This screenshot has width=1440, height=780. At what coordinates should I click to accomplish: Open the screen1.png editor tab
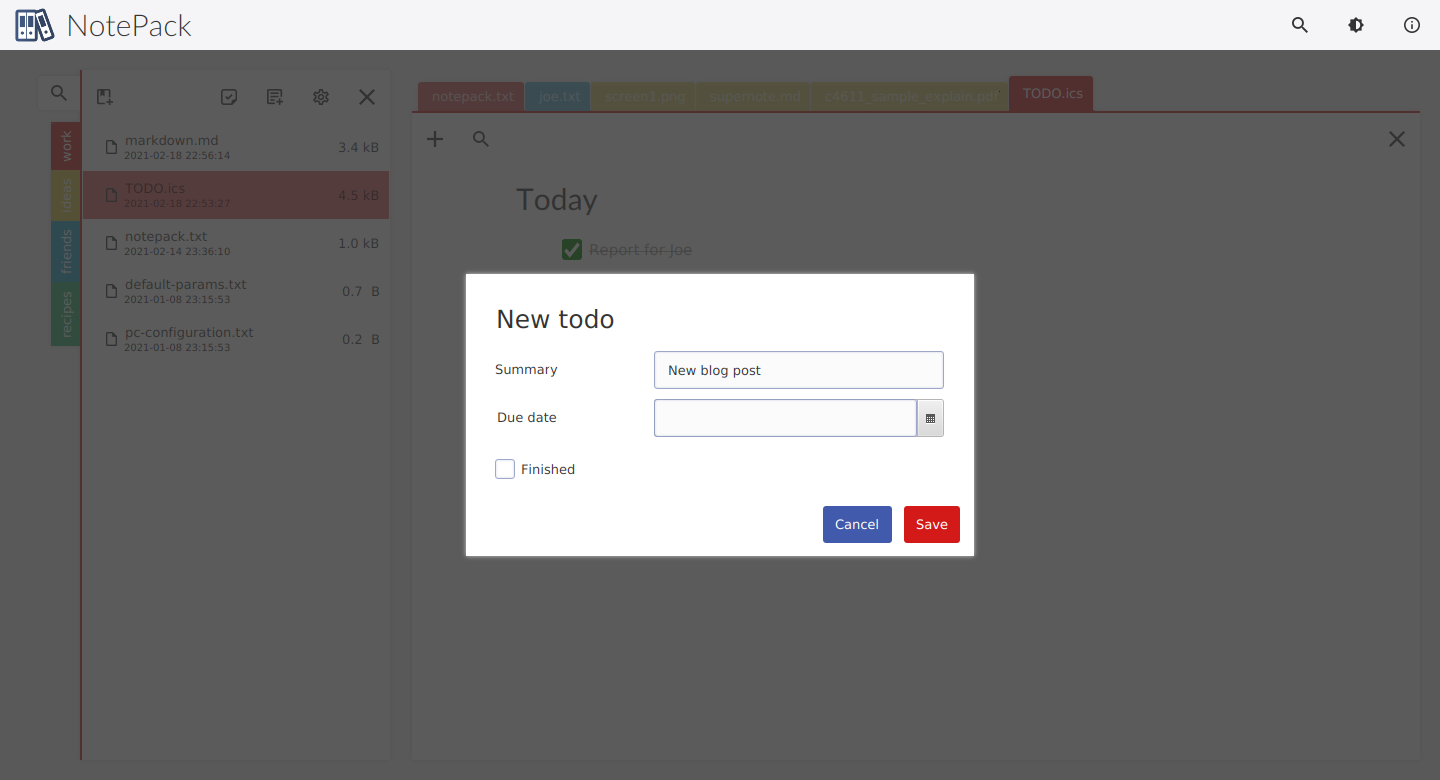[644, 97]
